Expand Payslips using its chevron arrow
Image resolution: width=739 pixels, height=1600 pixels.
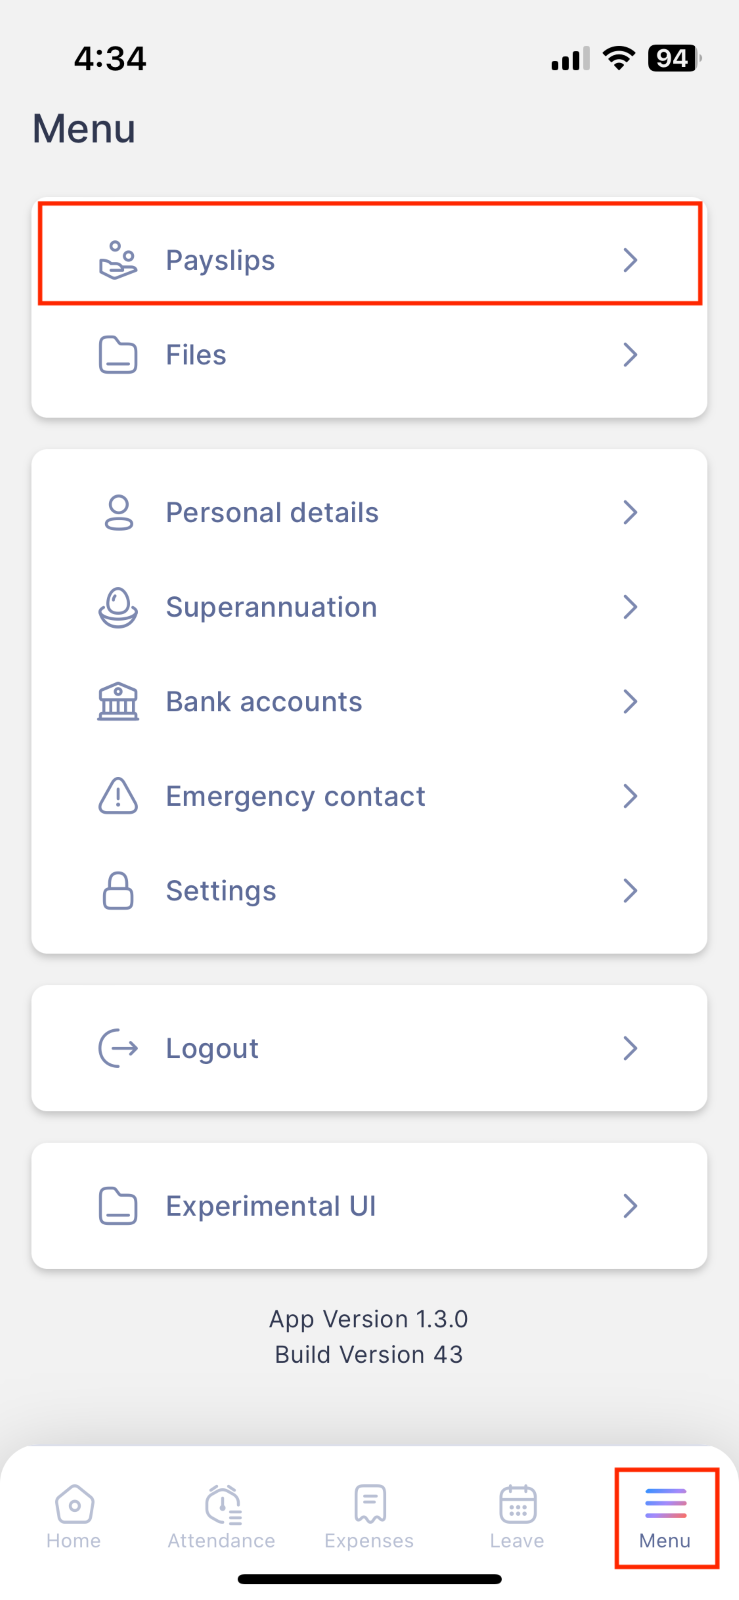click(x=630, y=260)
